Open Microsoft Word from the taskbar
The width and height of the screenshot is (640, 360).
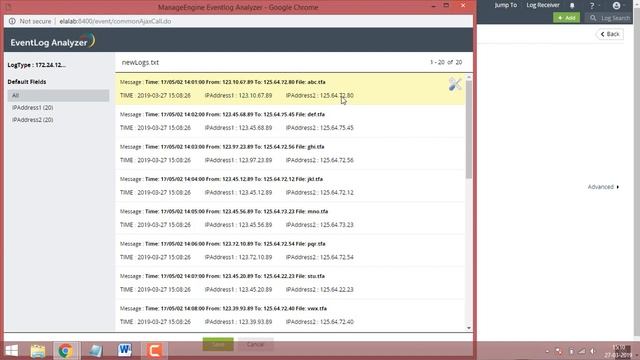coord(125,350)
